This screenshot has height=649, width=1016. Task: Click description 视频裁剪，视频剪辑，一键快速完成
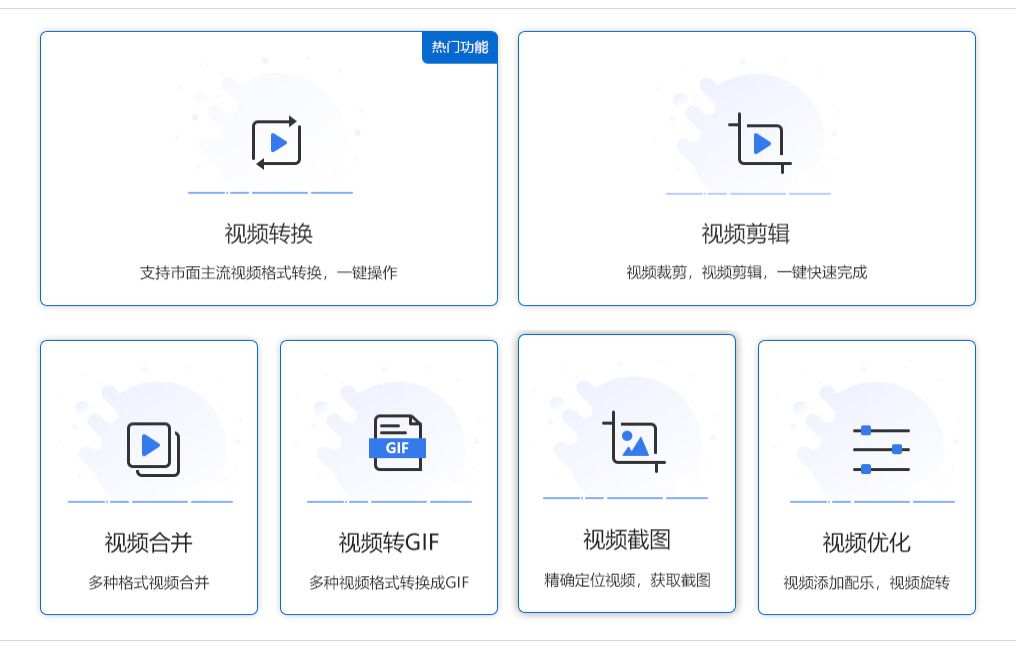tap(746, 273)
